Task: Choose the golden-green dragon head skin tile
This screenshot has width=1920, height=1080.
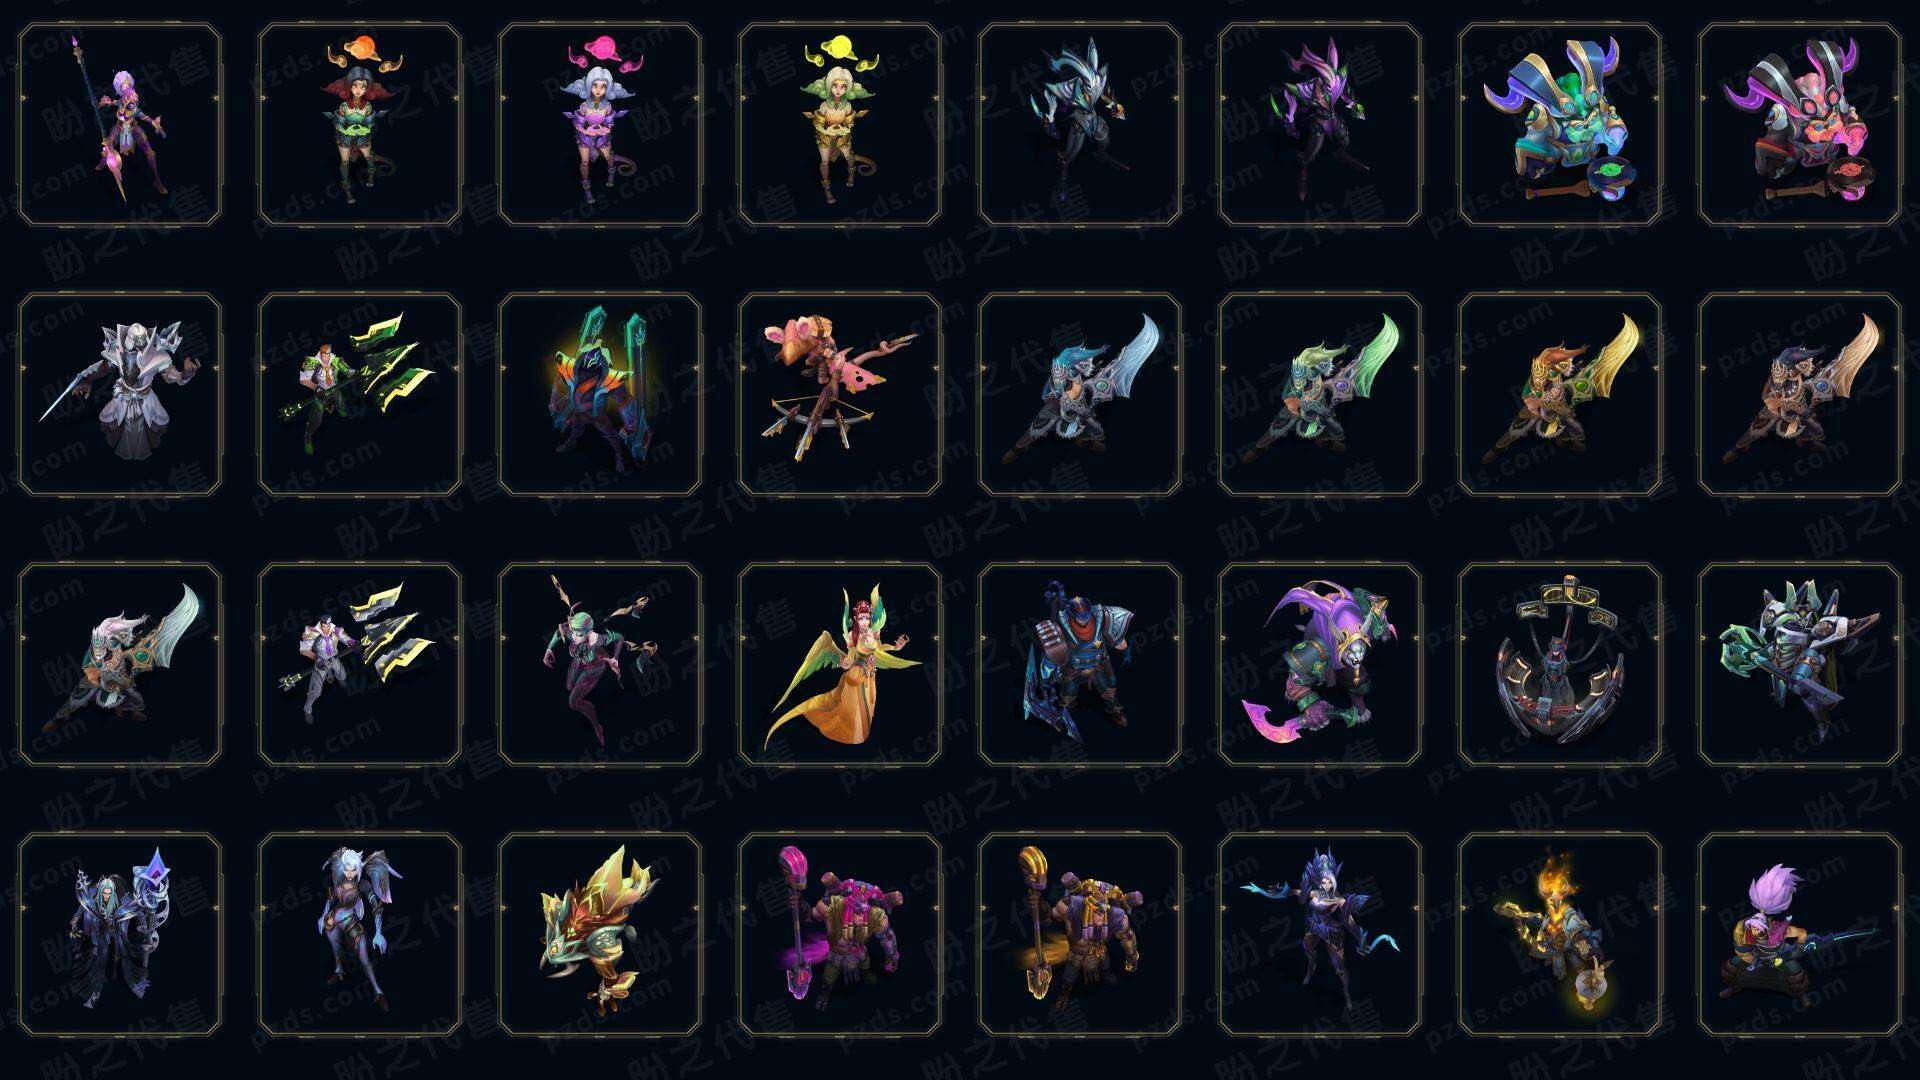Action: tap(600, 934)
